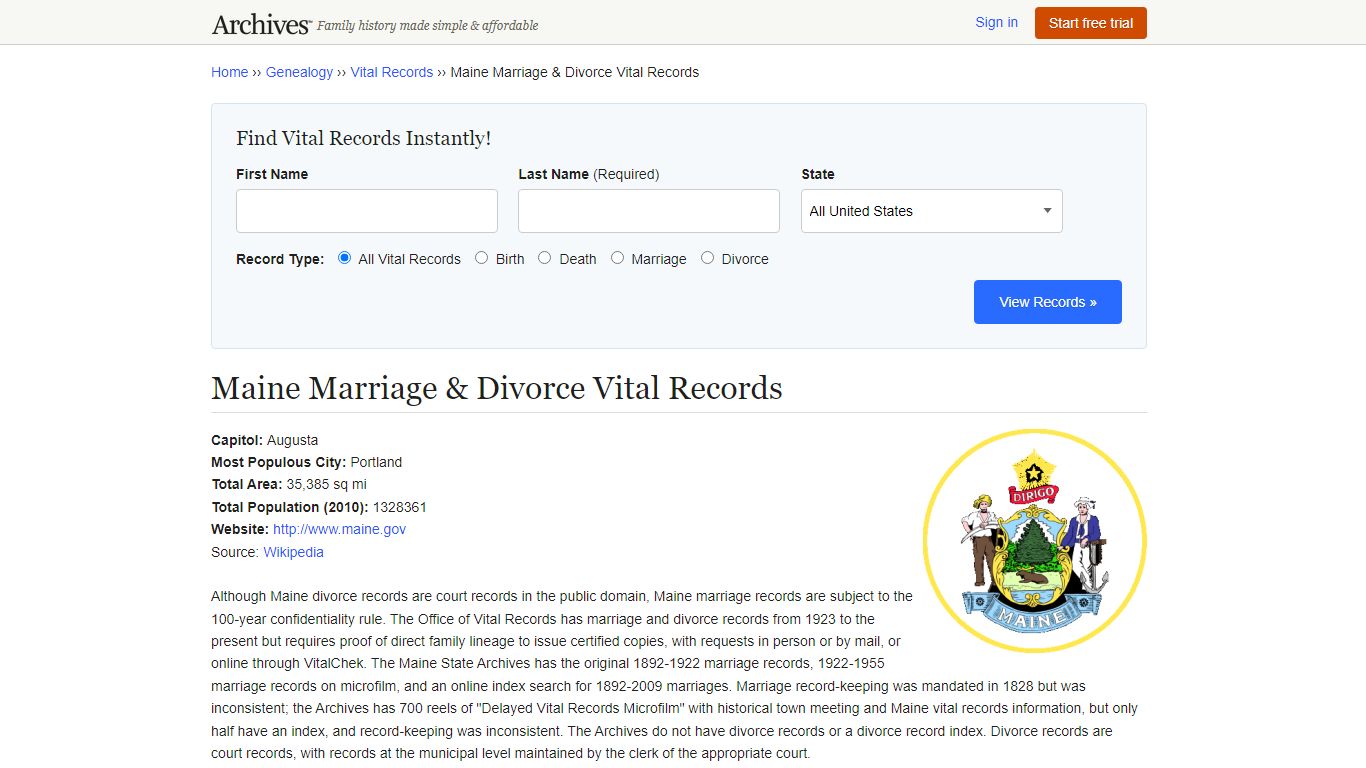Image resolution: width=1366 pixels, height=768 pixels.
Task: Open the State dropdown
Action: [x=931, y=211]
